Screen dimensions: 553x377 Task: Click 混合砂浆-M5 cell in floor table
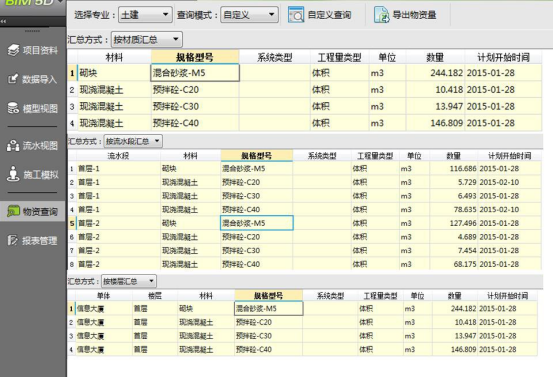[x=268, y=309]
